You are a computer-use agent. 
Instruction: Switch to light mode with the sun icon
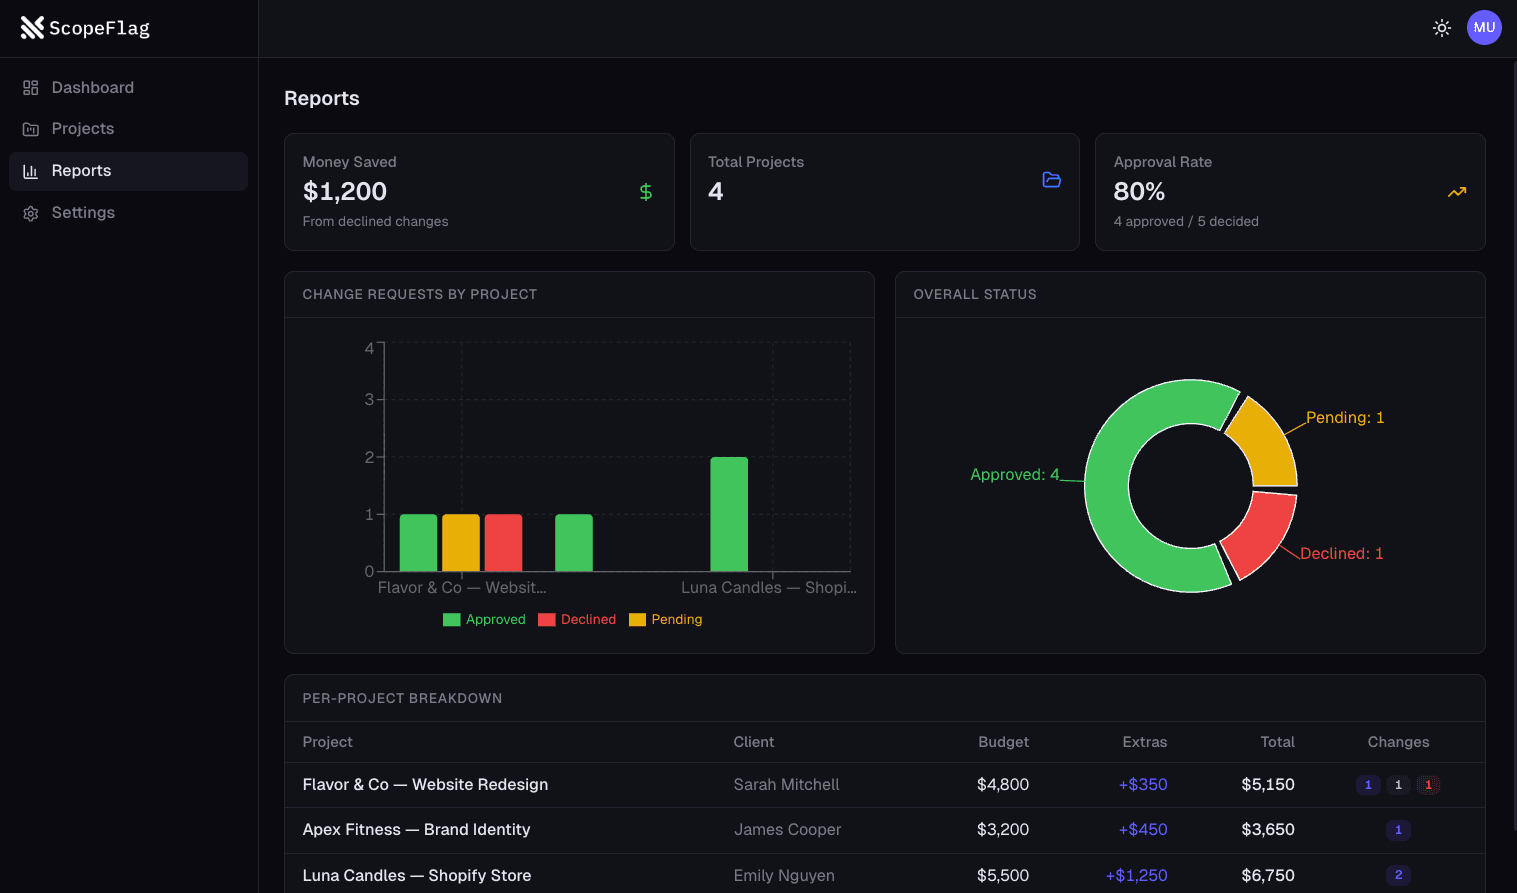tap(1441, 27)
